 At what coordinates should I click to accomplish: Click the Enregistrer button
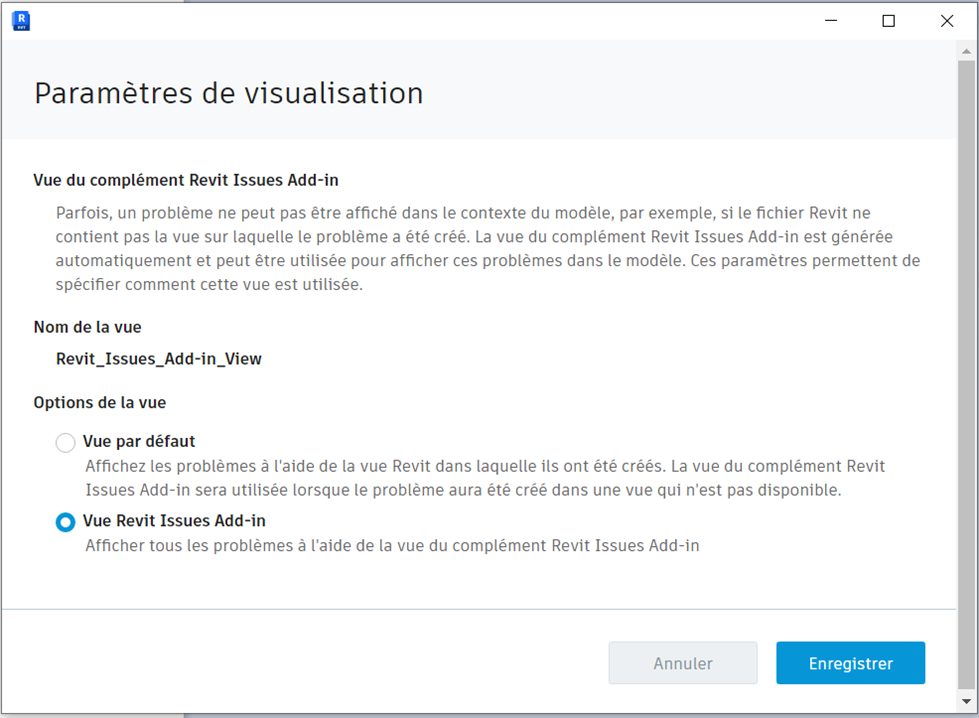point(850,663)
